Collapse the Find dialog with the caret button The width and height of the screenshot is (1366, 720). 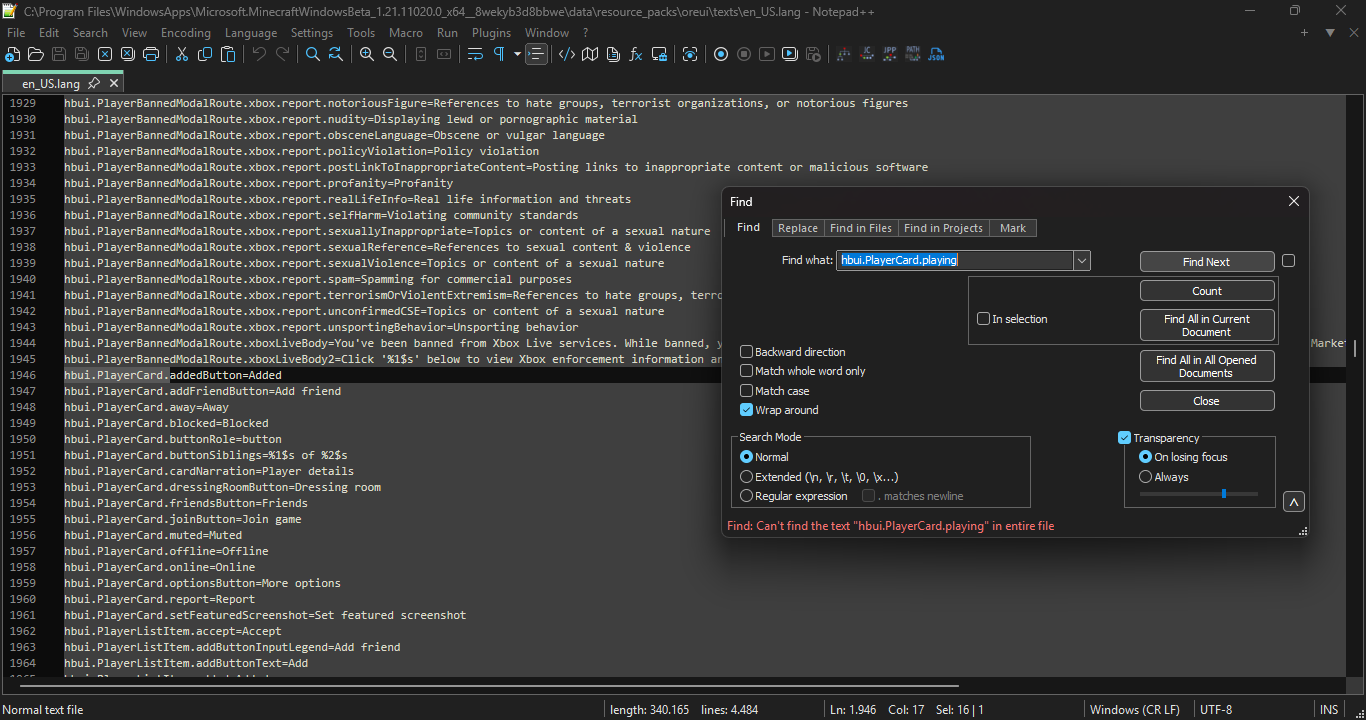(x=1293, y=502)
